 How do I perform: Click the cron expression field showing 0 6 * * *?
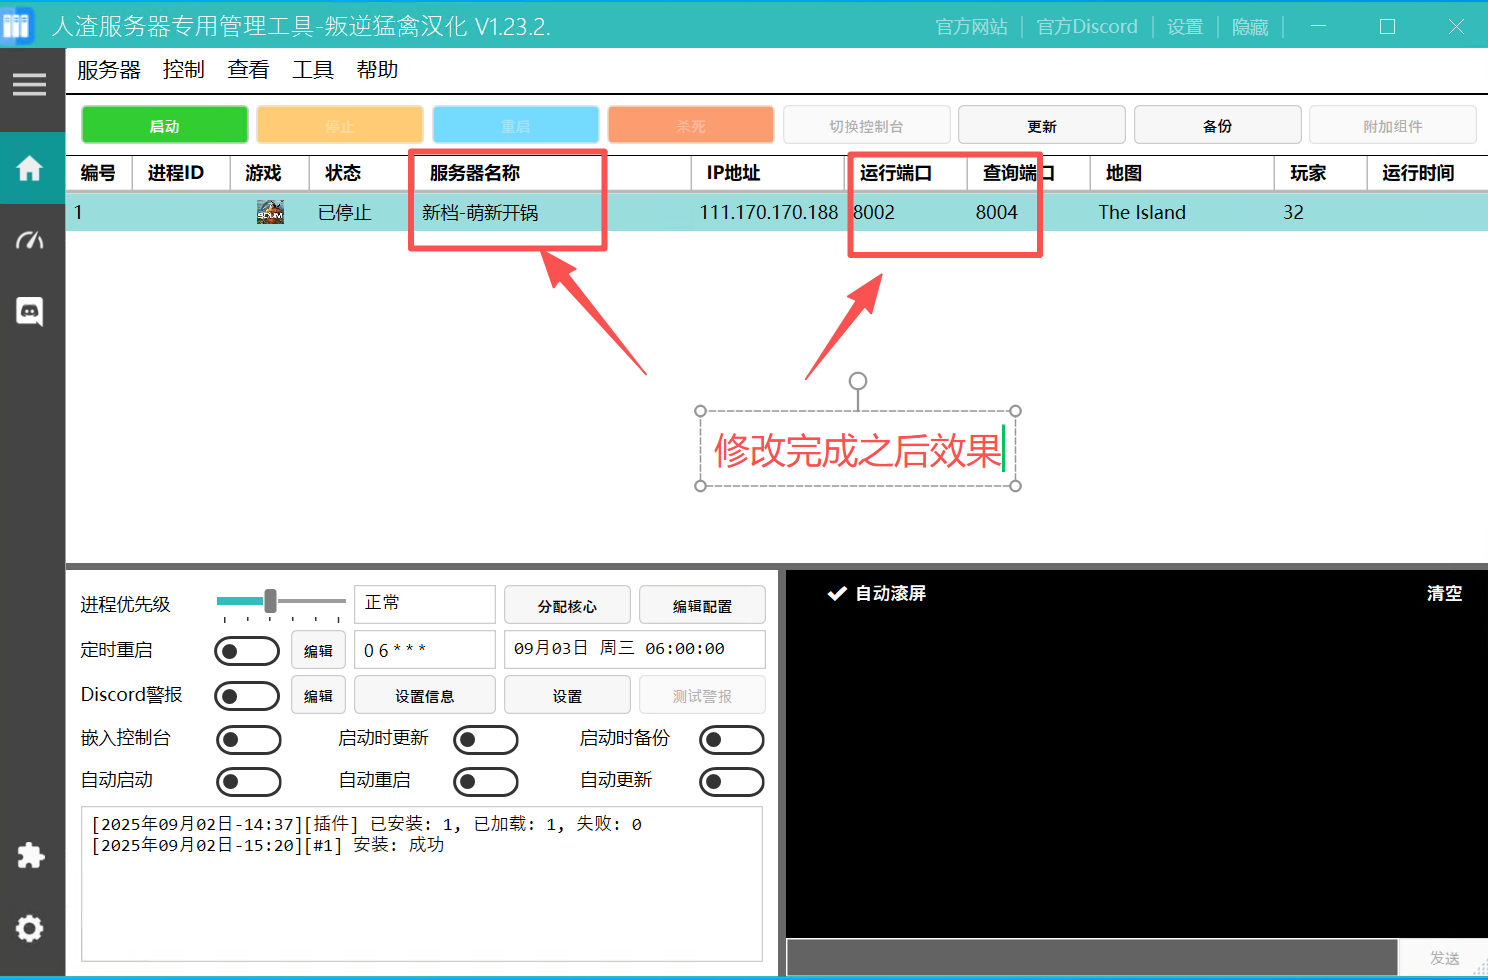(x=424, y=649)
